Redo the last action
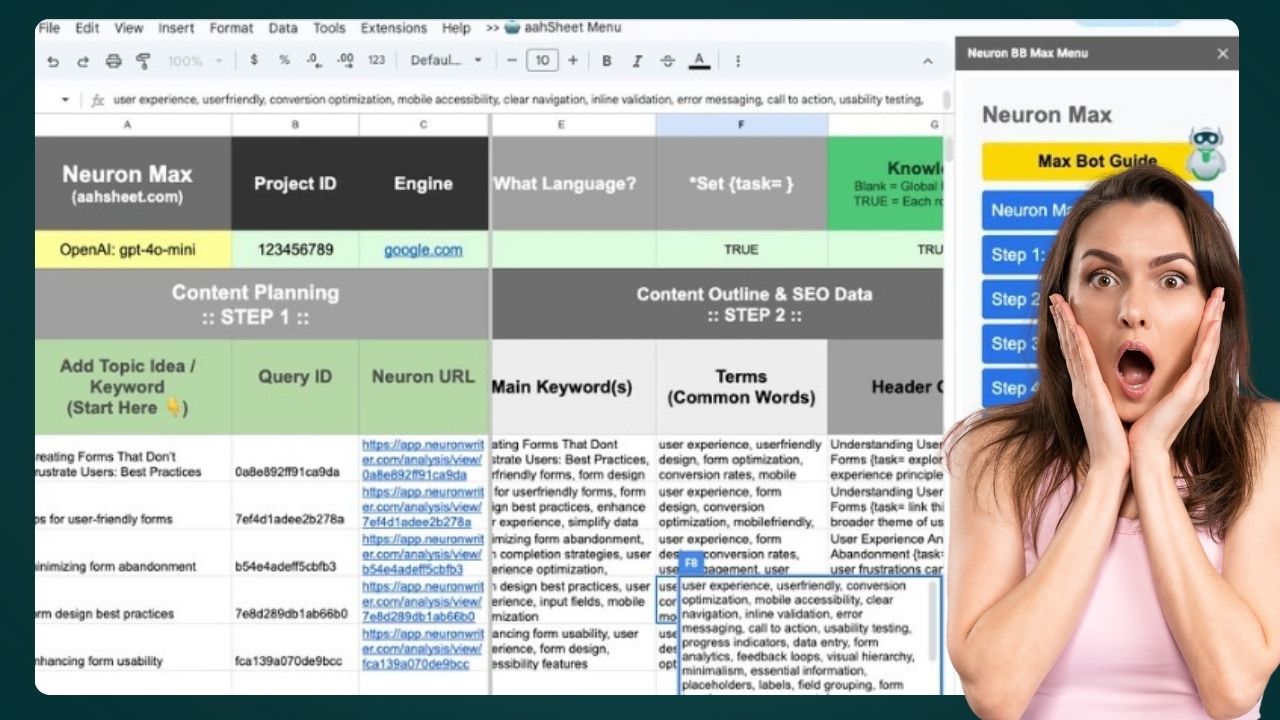Viewport: 1280px width, 720px height. click(83, 61)
